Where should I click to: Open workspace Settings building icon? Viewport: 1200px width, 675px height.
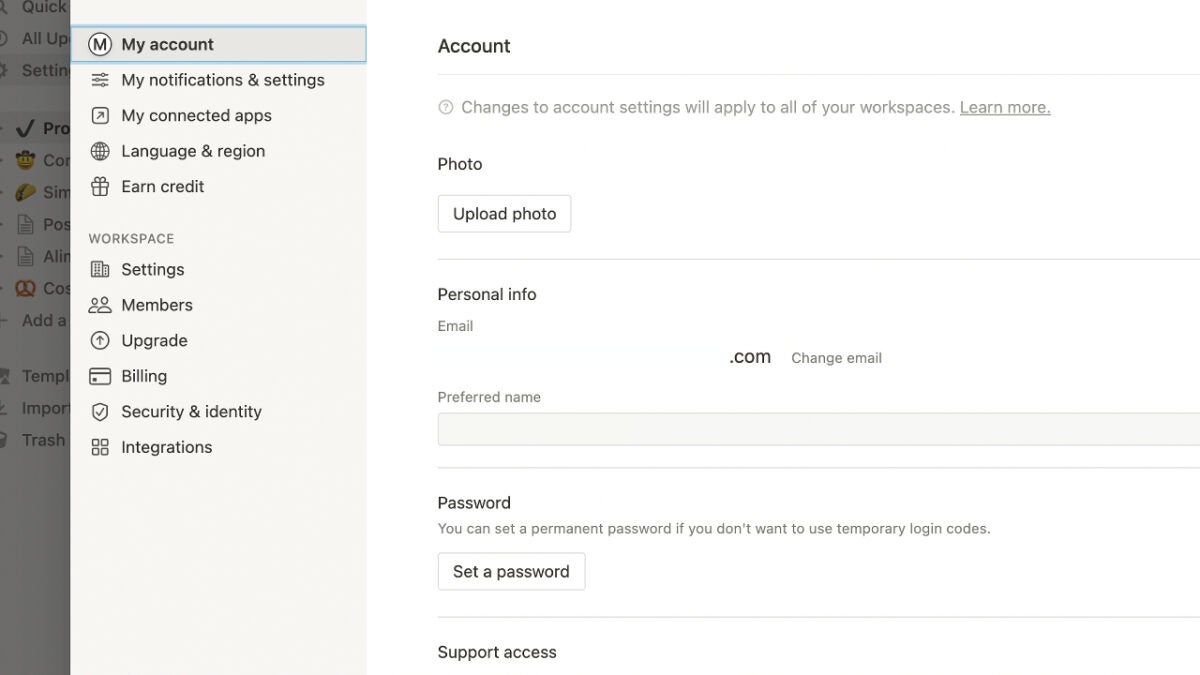(100, 270)
